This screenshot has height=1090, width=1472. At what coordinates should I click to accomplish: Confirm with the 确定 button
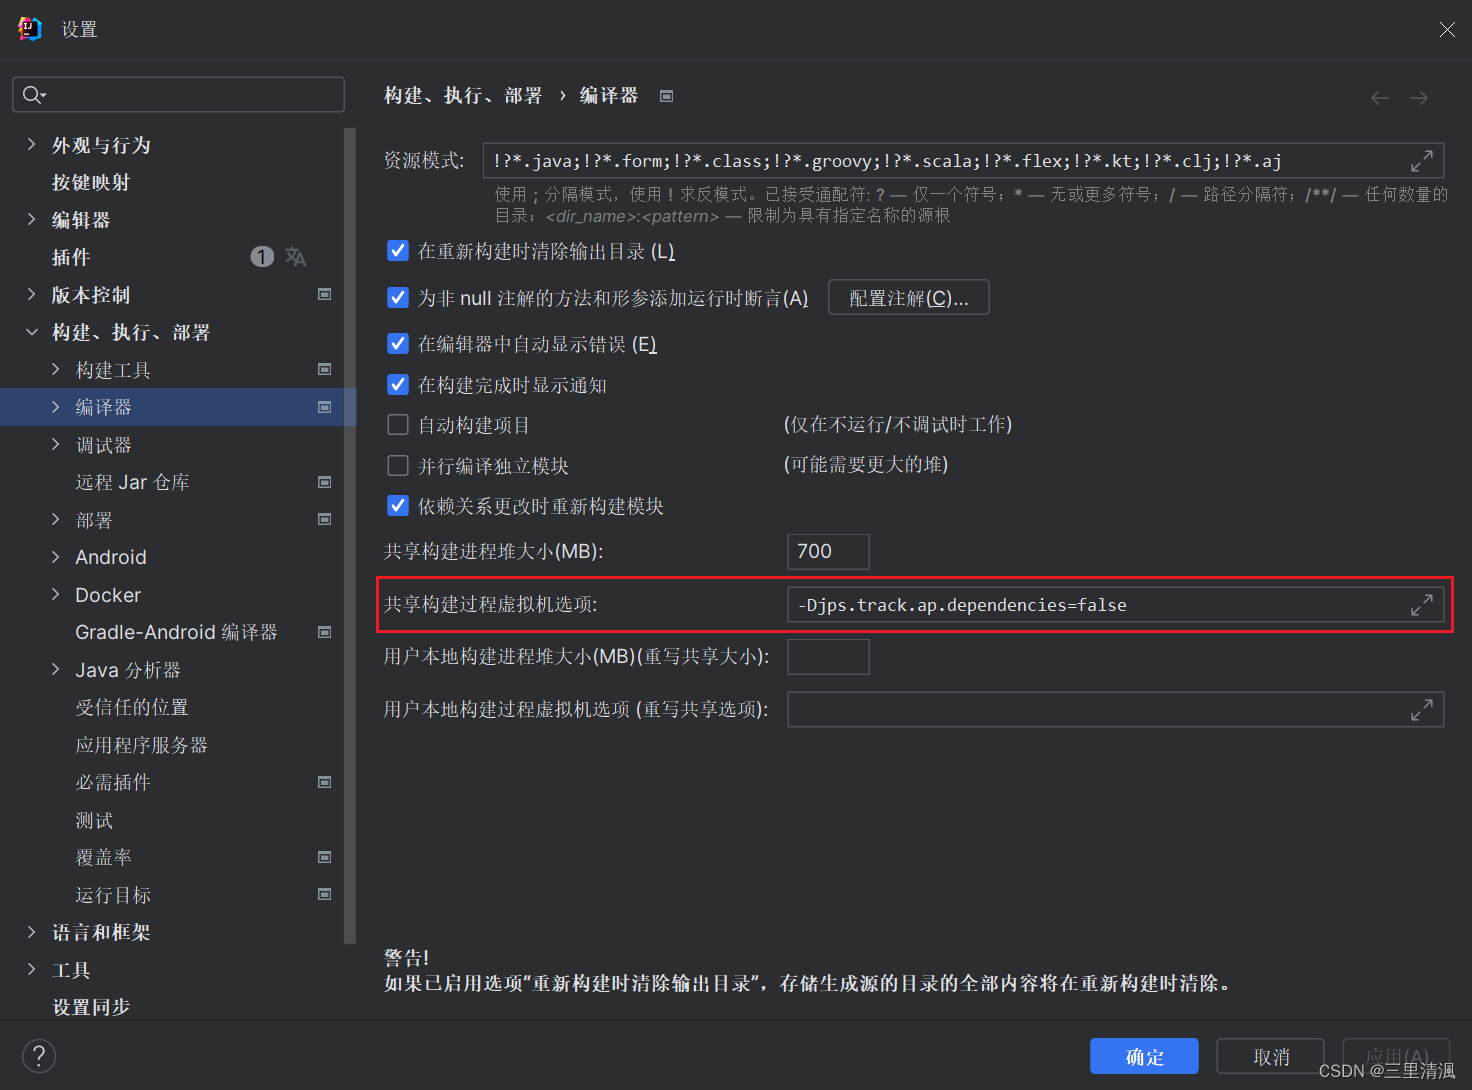coord(1144,1057)
